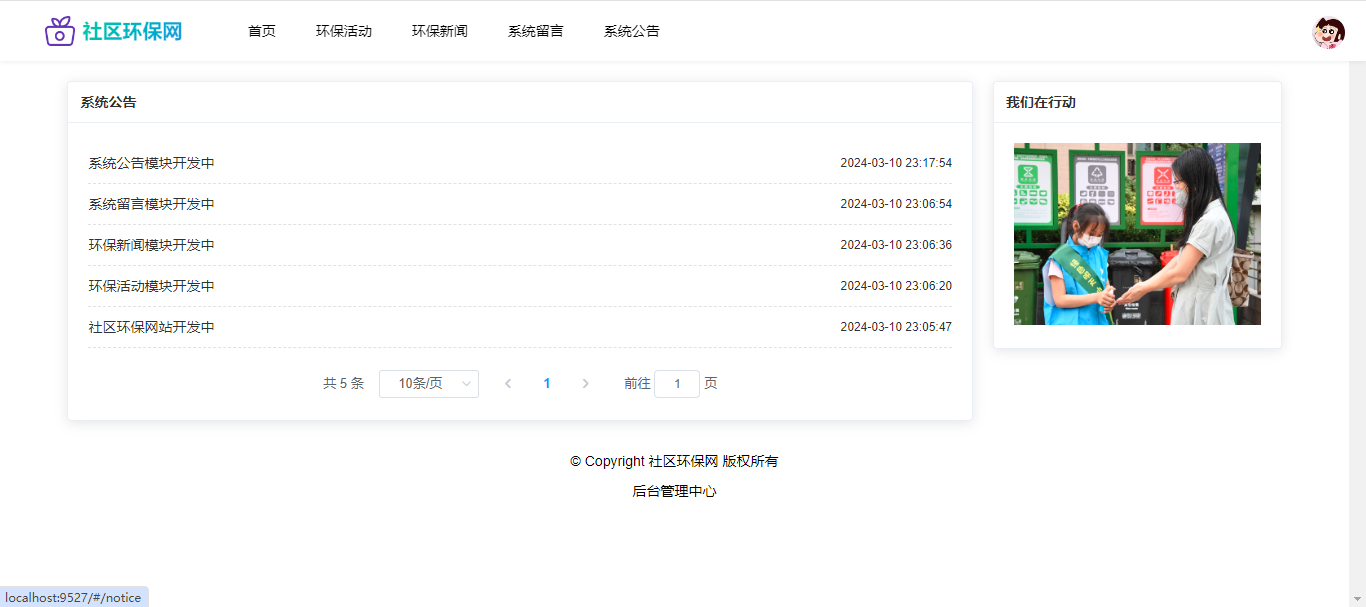Open the 首页 menu item

[x=262, y=31]
